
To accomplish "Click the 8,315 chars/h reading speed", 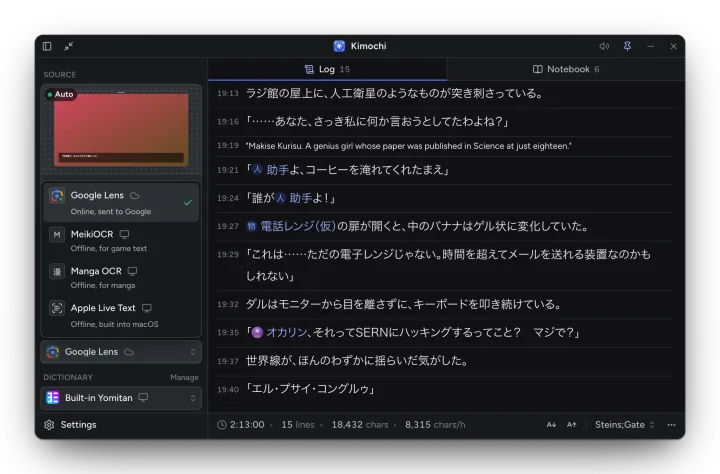I will [435, 425].
